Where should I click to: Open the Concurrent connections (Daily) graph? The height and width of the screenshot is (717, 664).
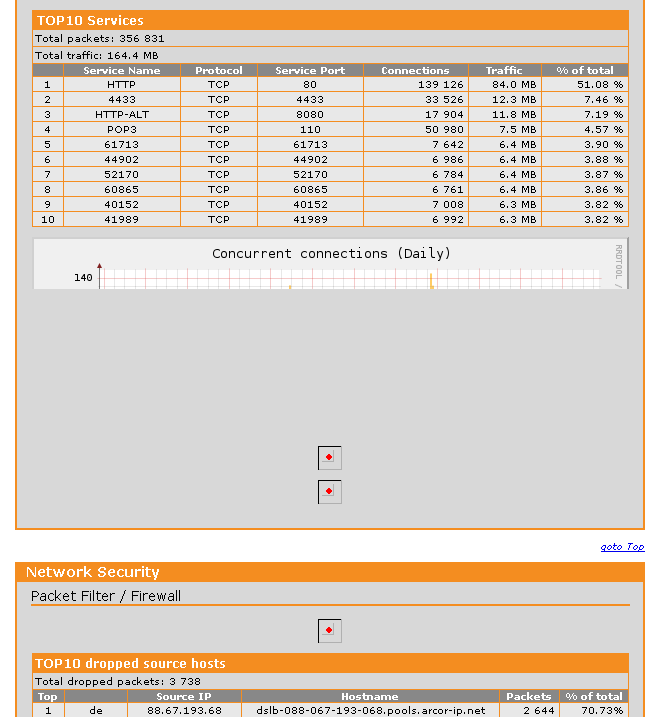[331, 263]
